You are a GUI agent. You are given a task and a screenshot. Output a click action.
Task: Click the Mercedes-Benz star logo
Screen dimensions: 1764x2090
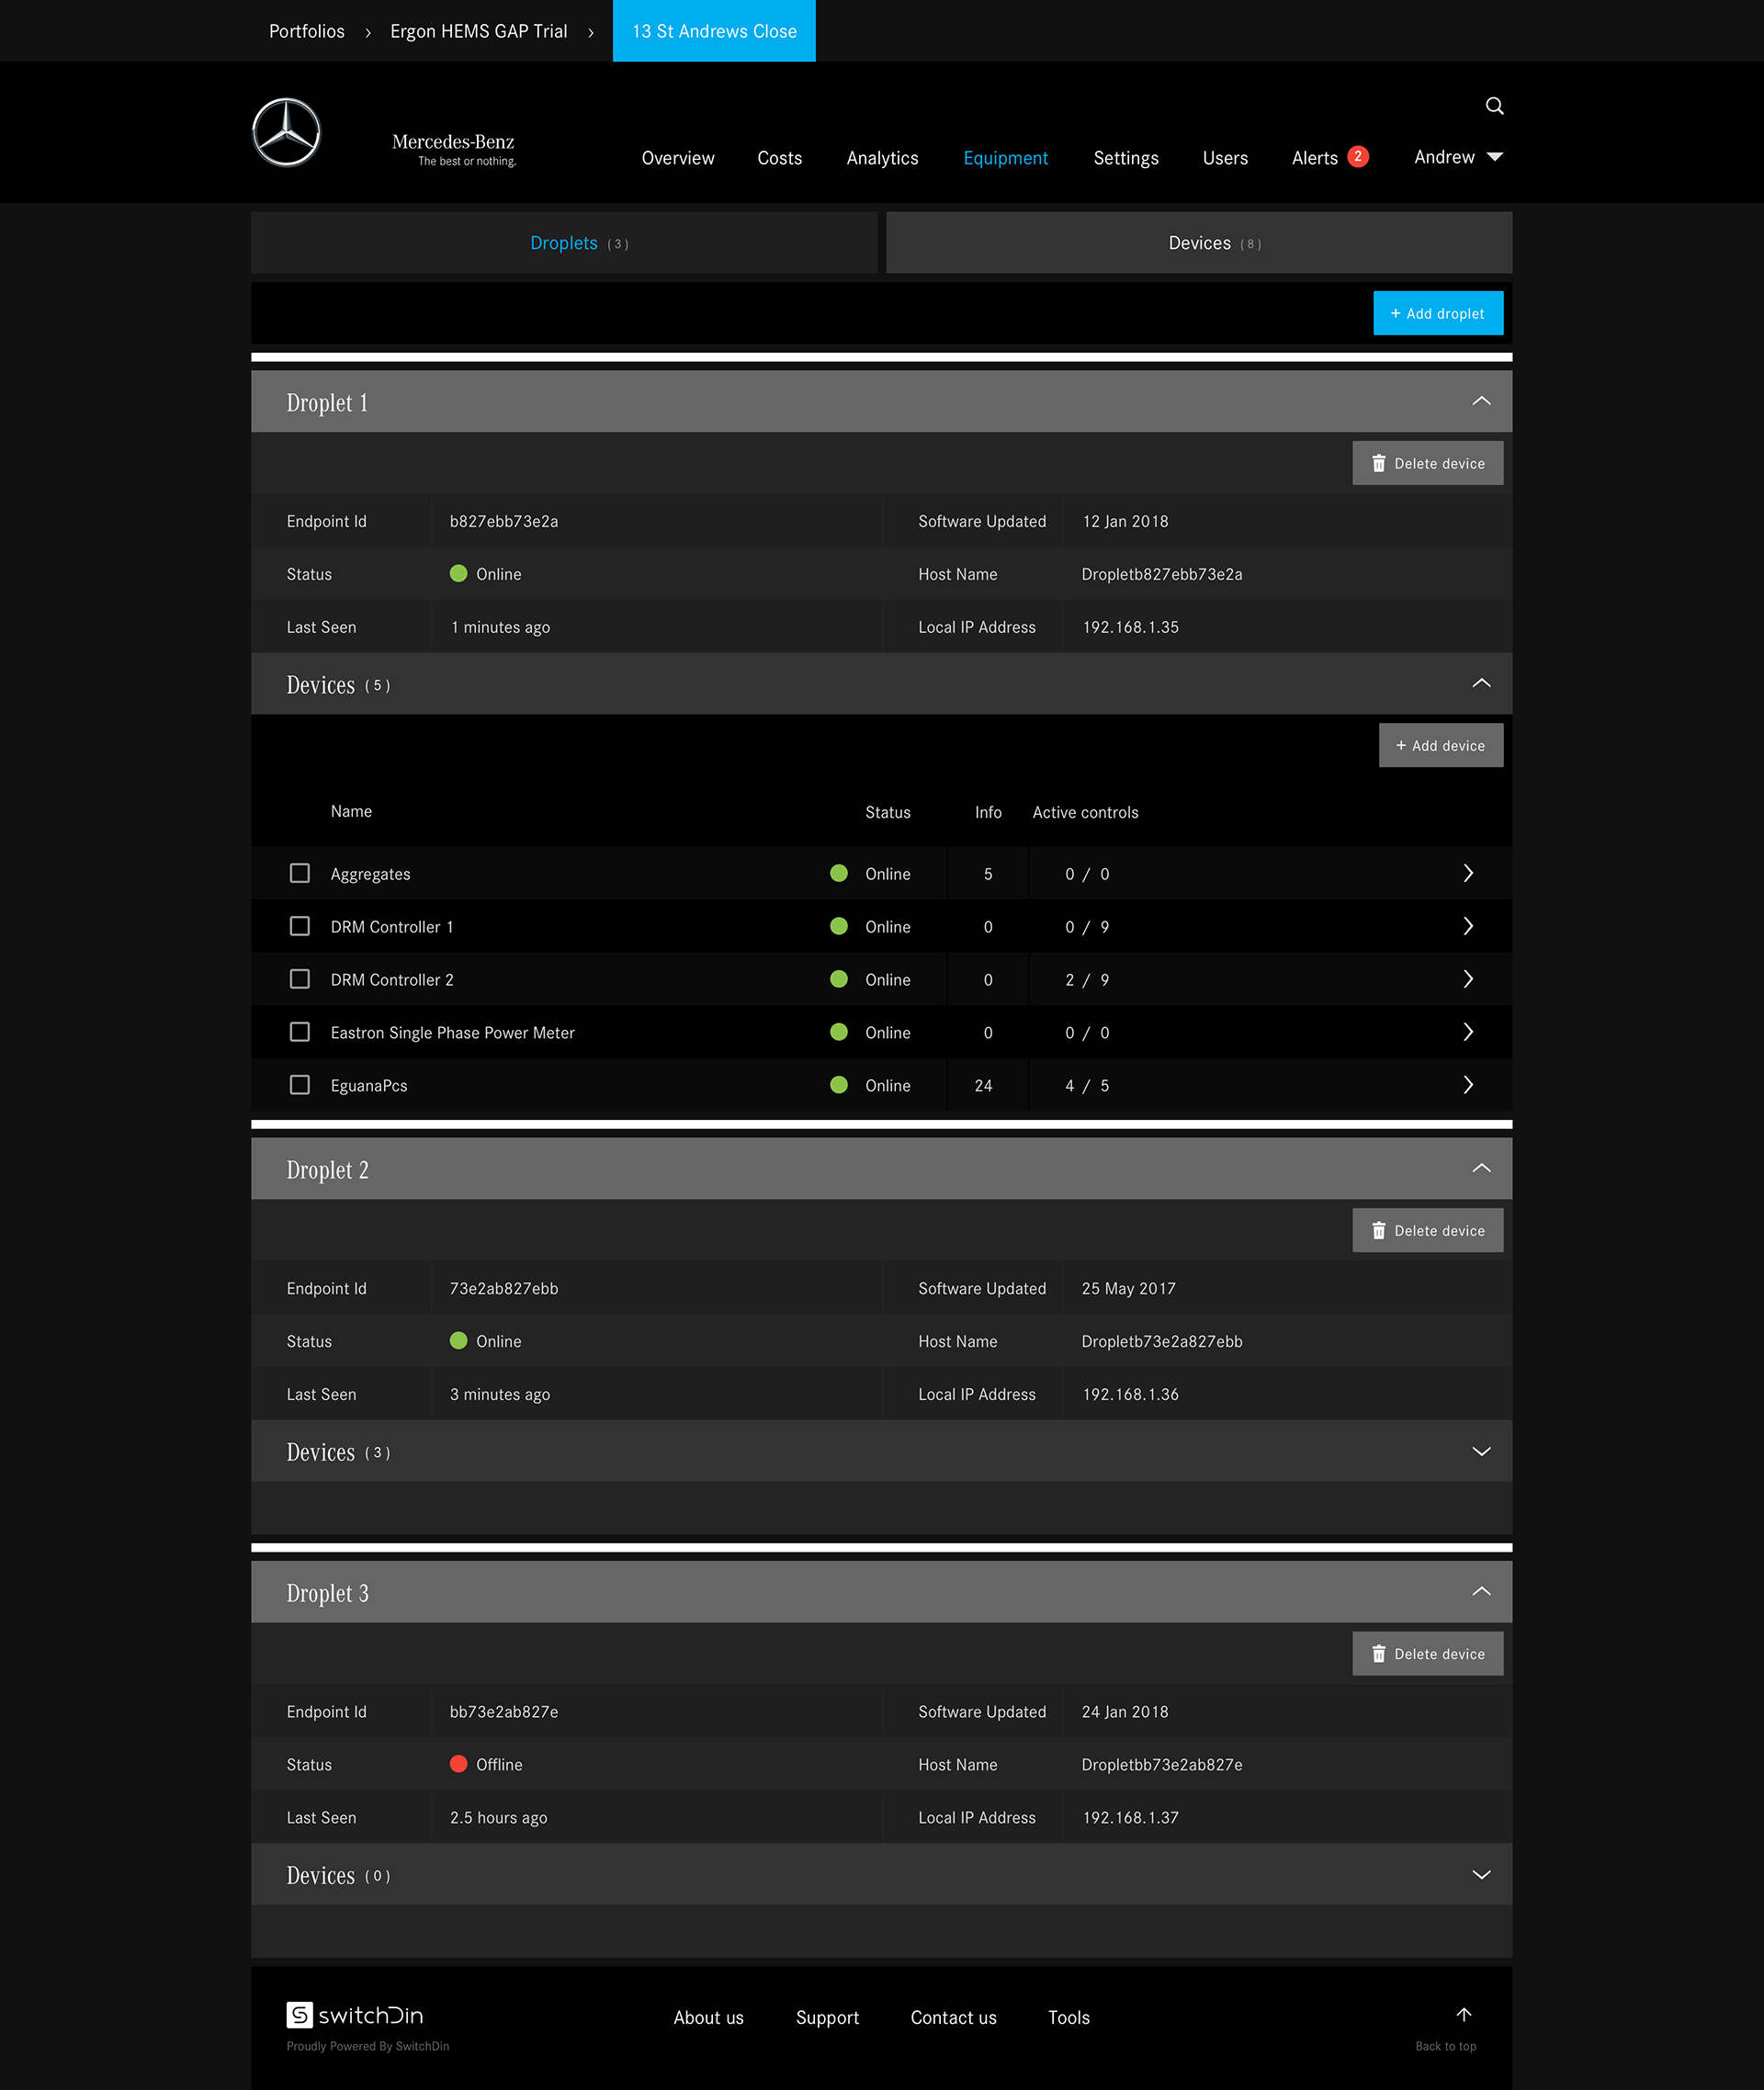(x=286, y=132)
